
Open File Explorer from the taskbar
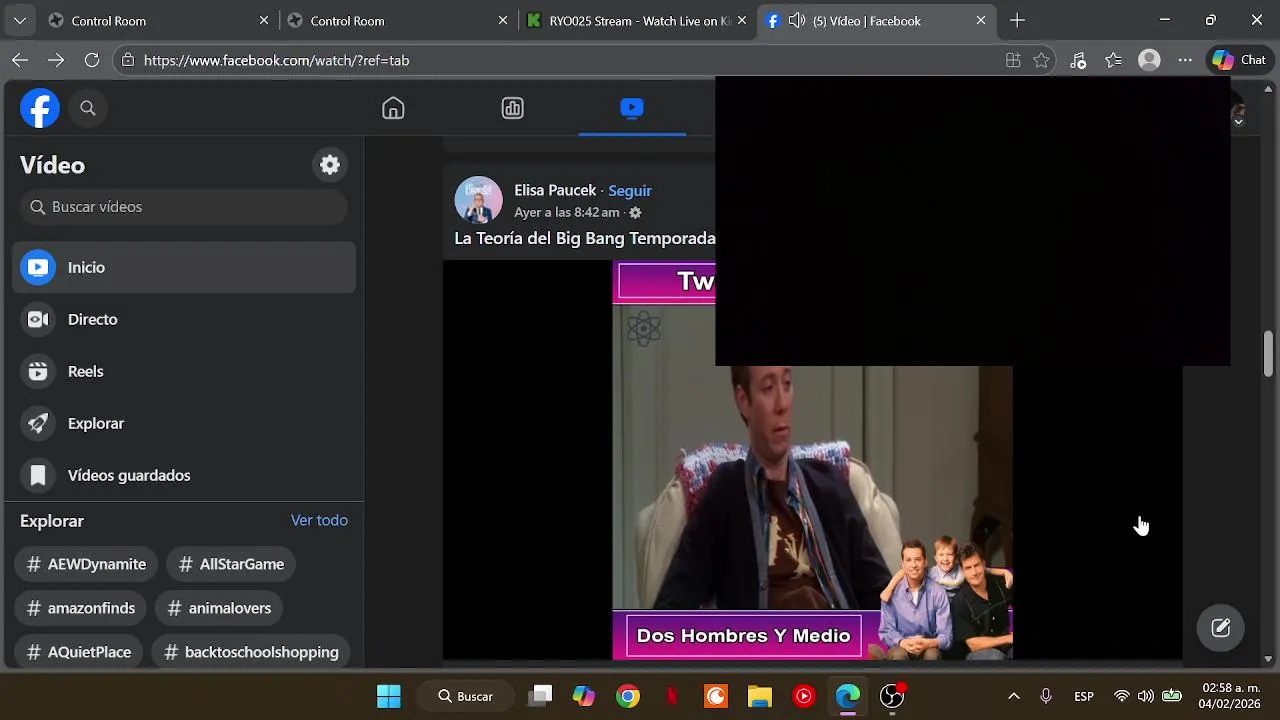760,696
